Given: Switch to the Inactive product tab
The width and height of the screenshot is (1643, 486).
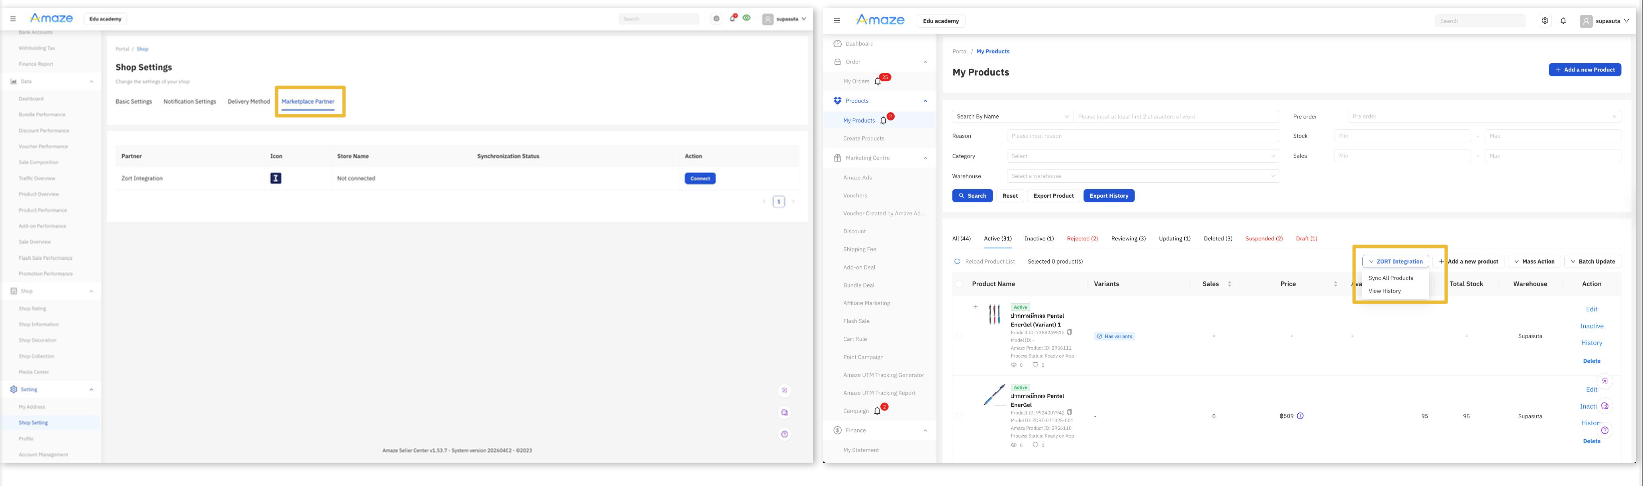Looking at the screenshot, I should pyautogui.click(x=1039, y=239).
